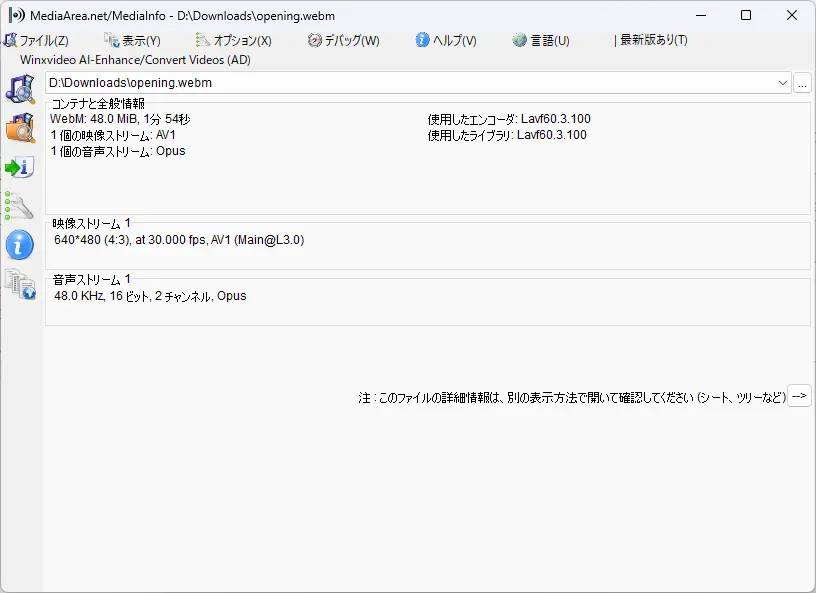816x593 pixels.
Task: Open the ヘルプ(V) menu
Action: 446,40
